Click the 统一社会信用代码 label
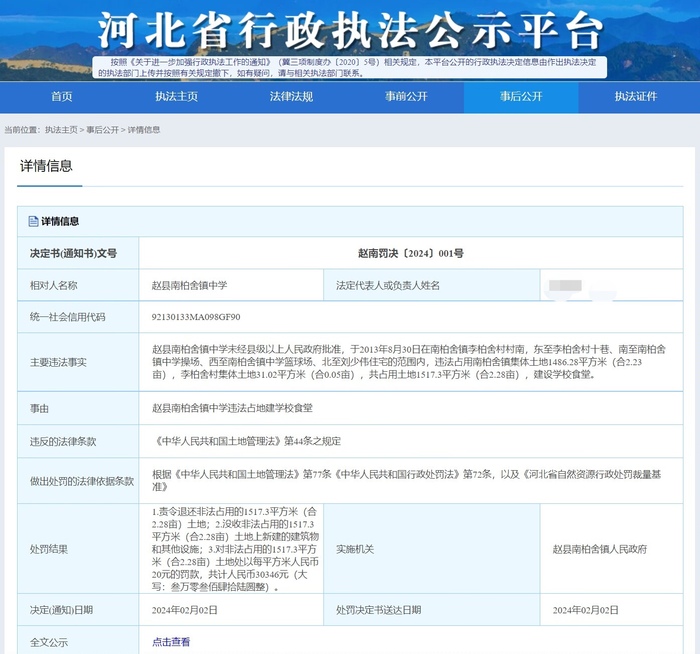The height and width of the screenshot is (654, 700). pos(67,317)
